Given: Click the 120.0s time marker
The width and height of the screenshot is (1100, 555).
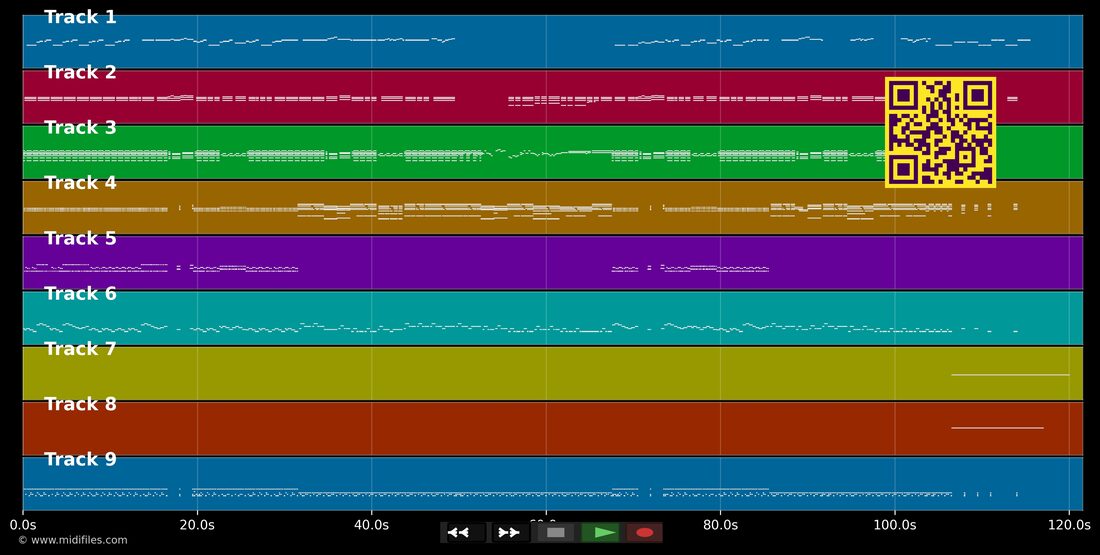Looking at the screenshot, I should (1069, 525).
